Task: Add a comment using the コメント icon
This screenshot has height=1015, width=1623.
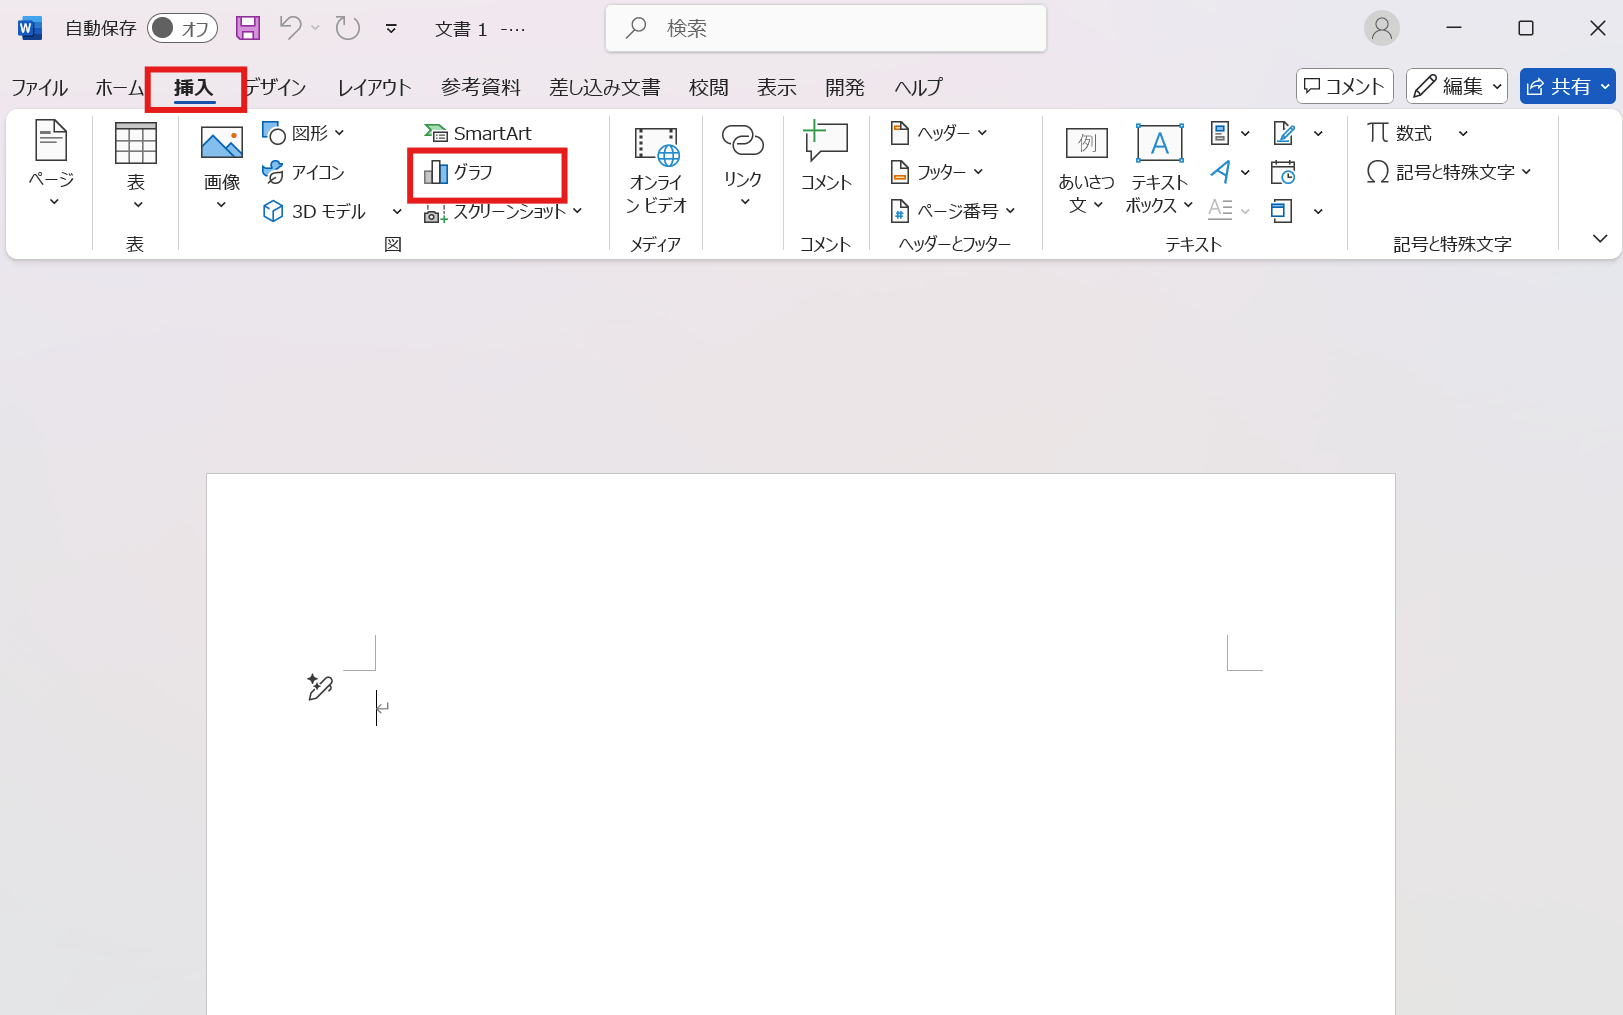Action: [x=825, y=157]
